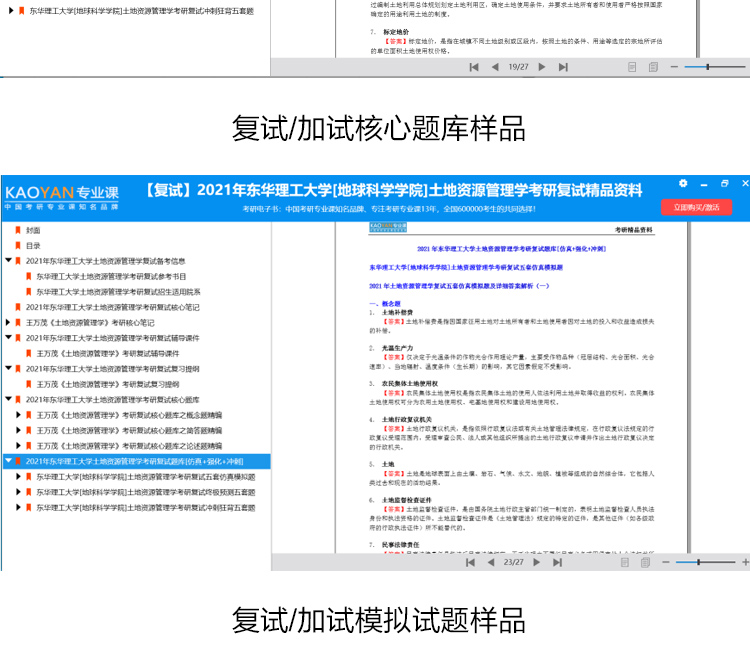
Task: Select 王万茂 考研复试复习提纲 entry
Action: [108, 384]
